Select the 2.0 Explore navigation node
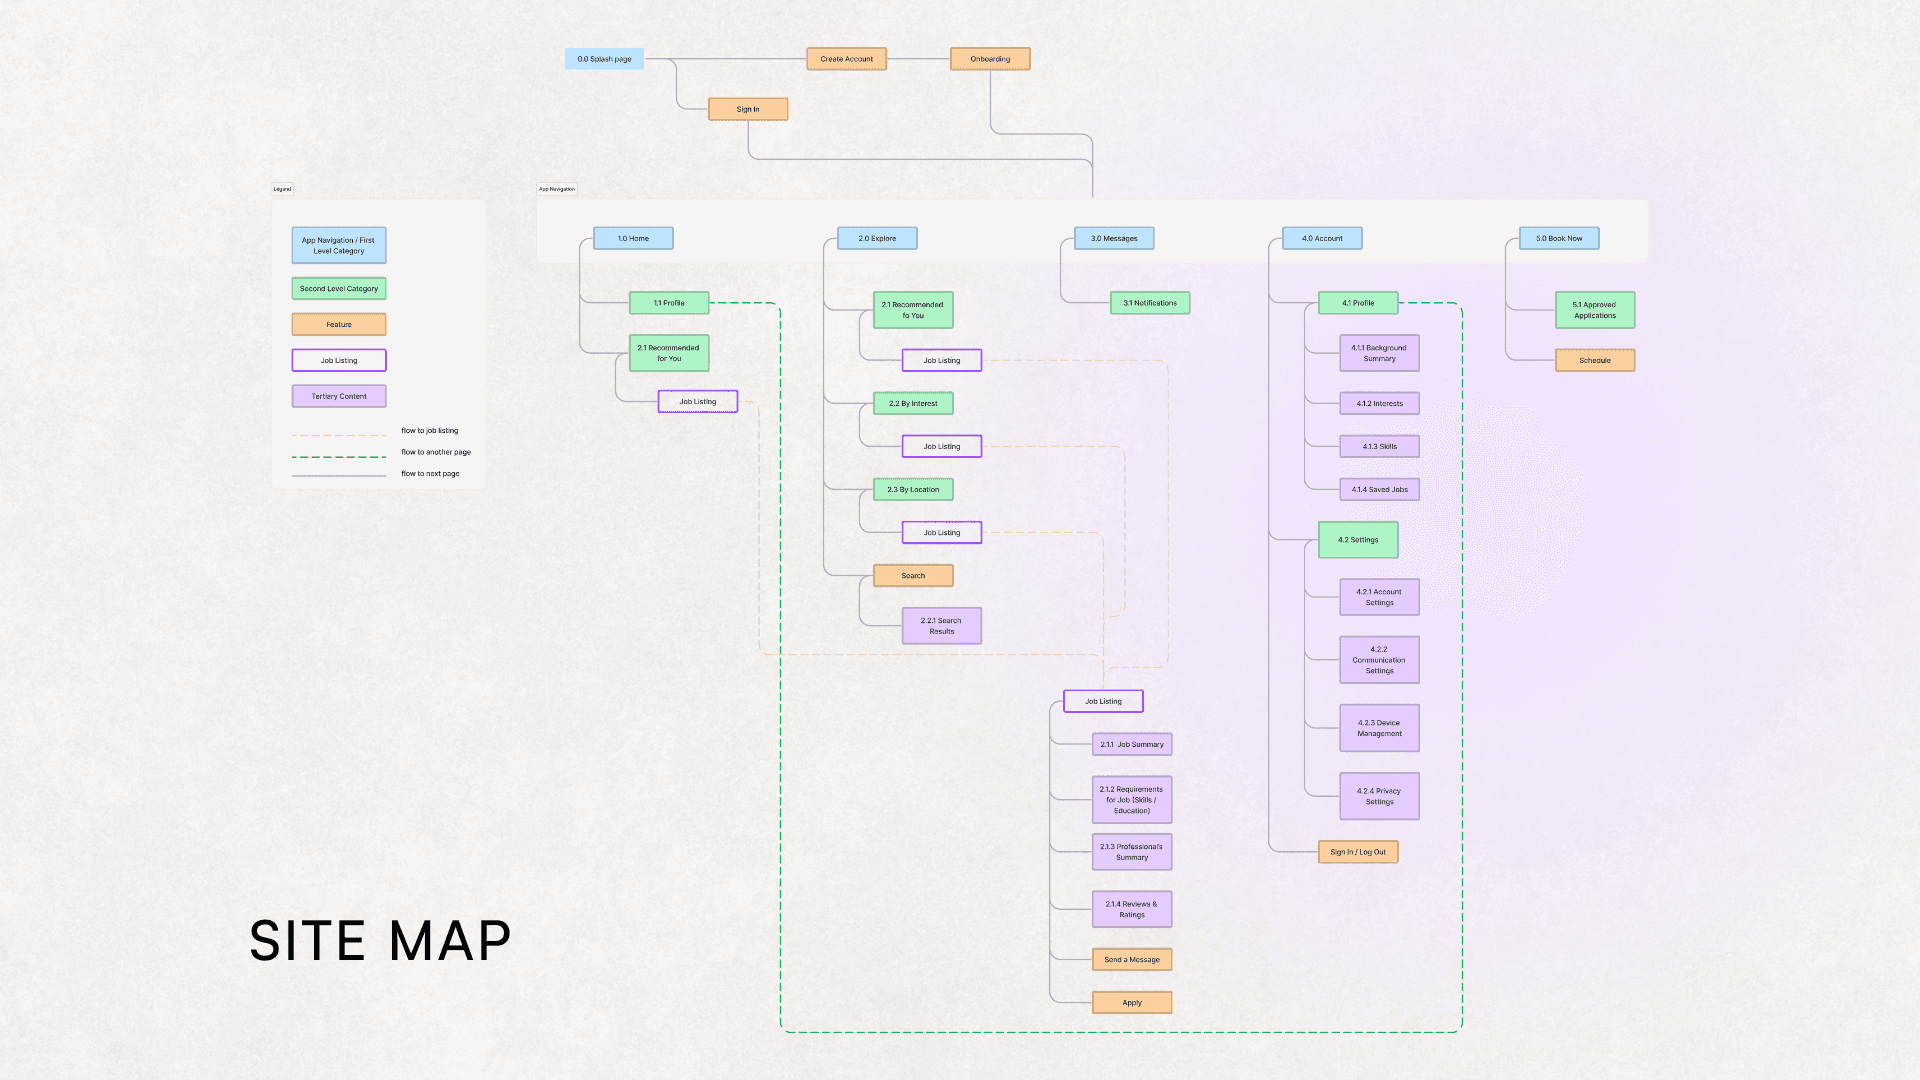This screenshot has width=1920, height=1080. 876,238
